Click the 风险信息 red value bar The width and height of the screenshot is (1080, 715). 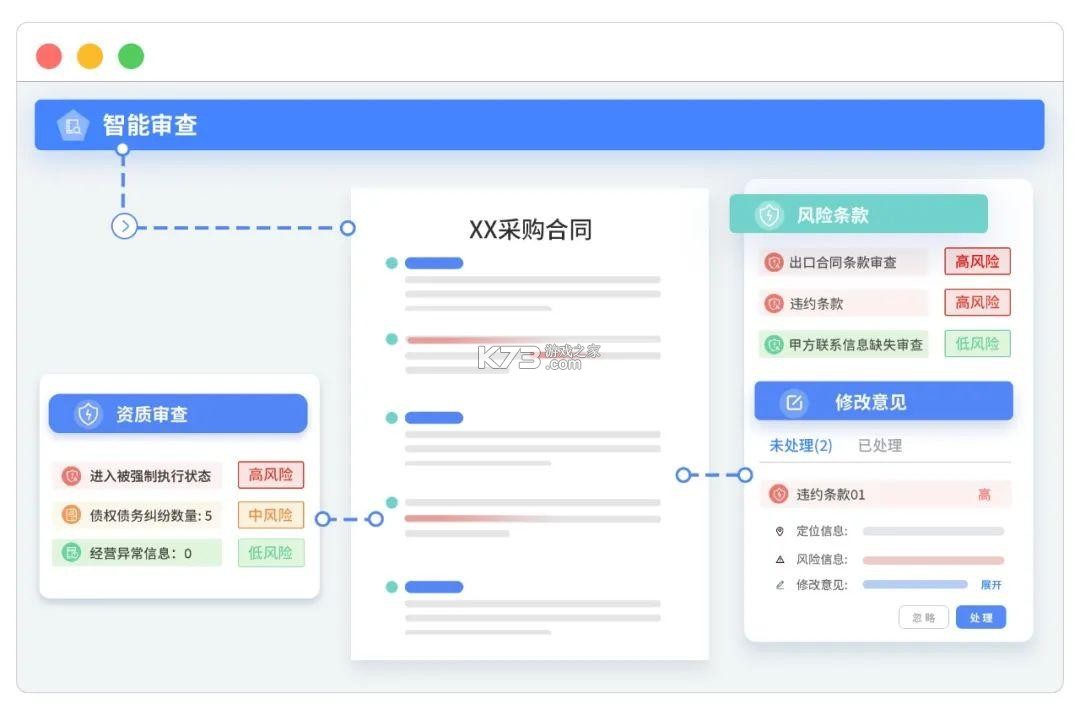(933, 560)
